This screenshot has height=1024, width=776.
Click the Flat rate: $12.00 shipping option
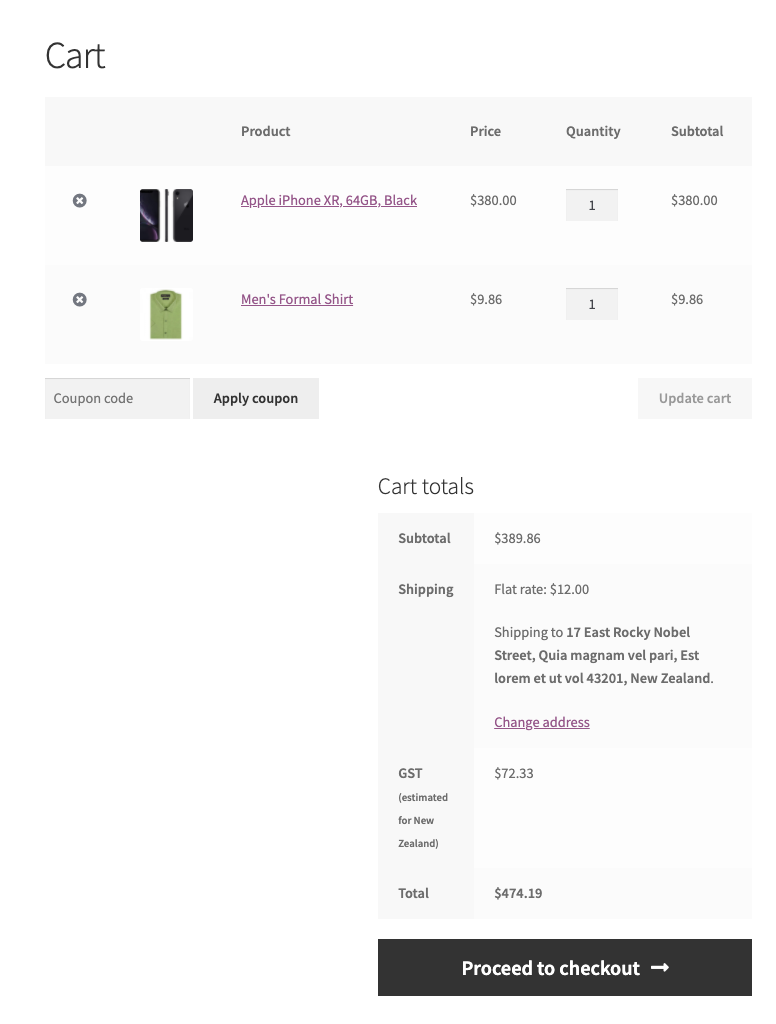pos(542,589)
